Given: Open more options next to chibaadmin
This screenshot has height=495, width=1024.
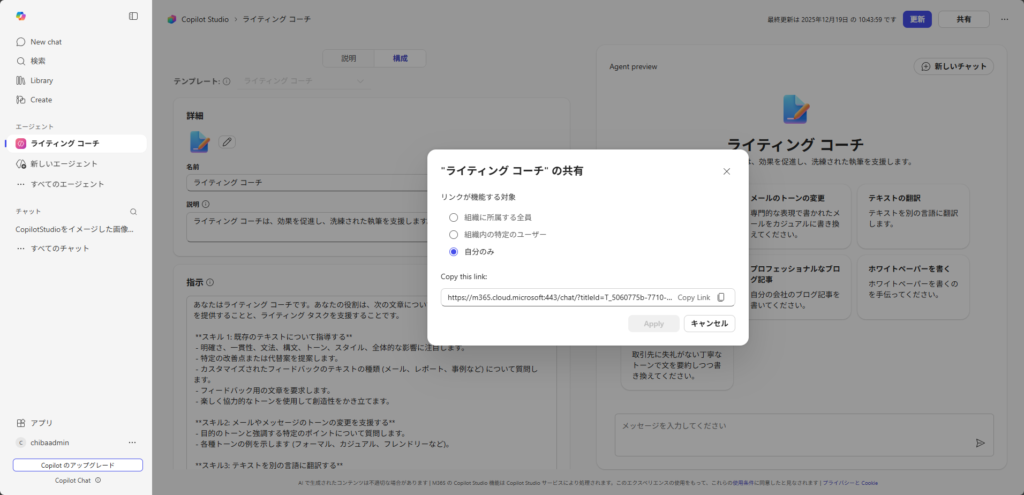Looking at the screenshot, I should pyautogui.click(x=132, y=442).
